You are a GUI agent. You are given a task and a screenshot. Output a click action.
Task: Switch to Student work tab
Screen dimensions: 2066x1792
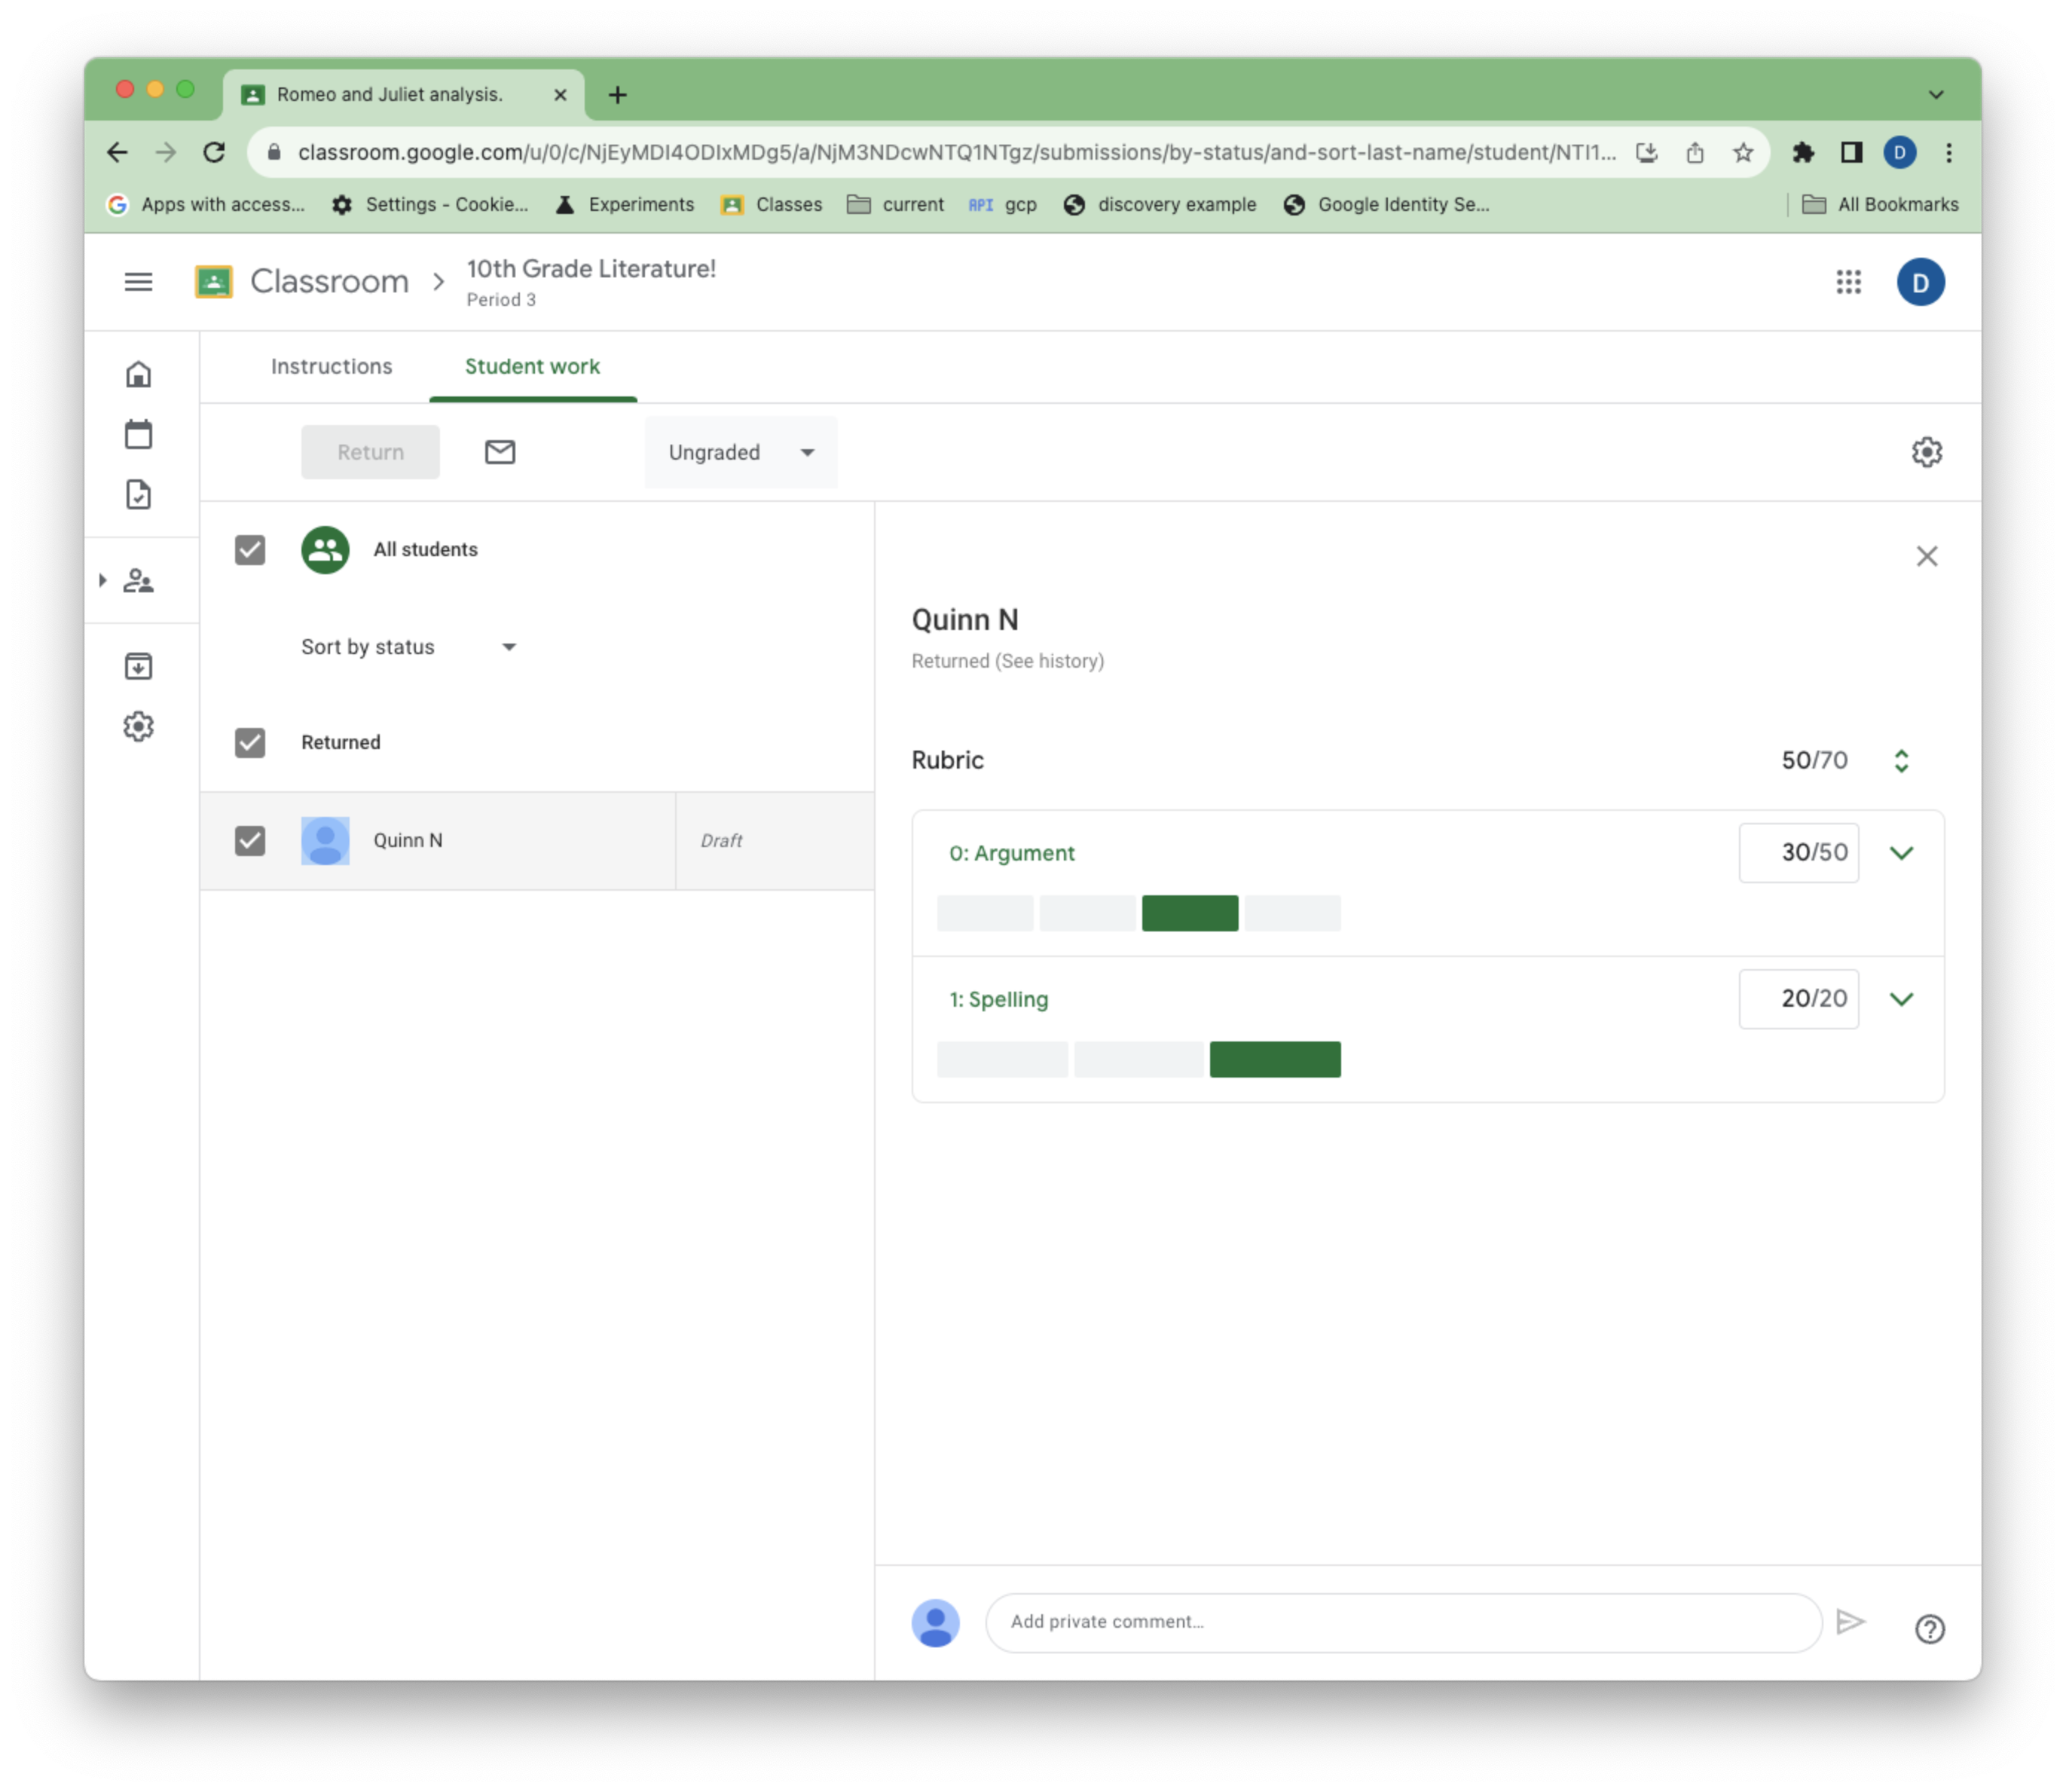pyautogui.click(x=532, y=365)
